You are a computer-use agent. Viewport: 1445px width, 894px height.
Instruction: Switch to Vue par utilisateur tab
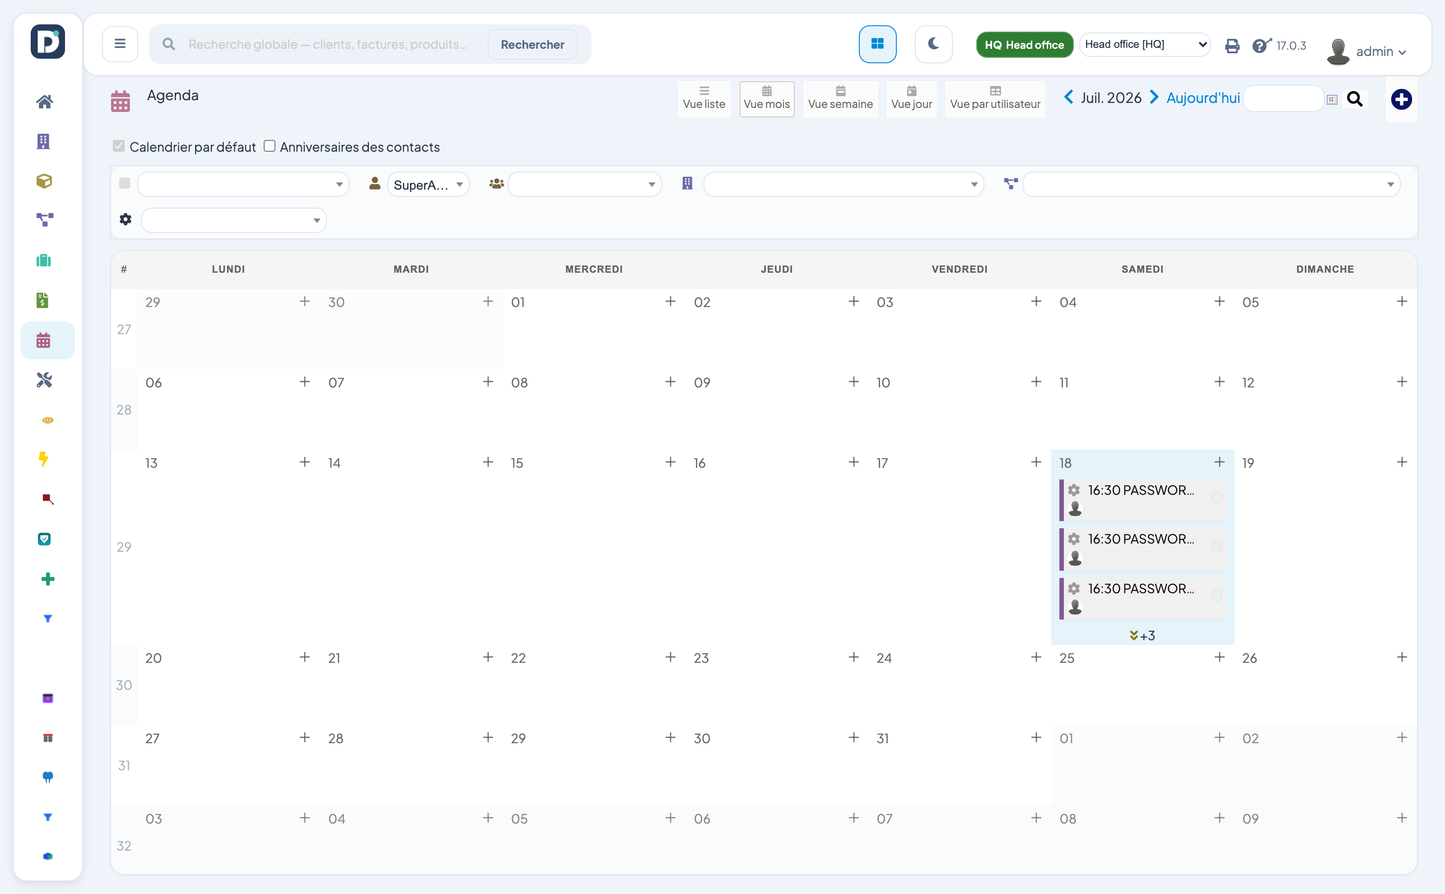tap(995, 99)
